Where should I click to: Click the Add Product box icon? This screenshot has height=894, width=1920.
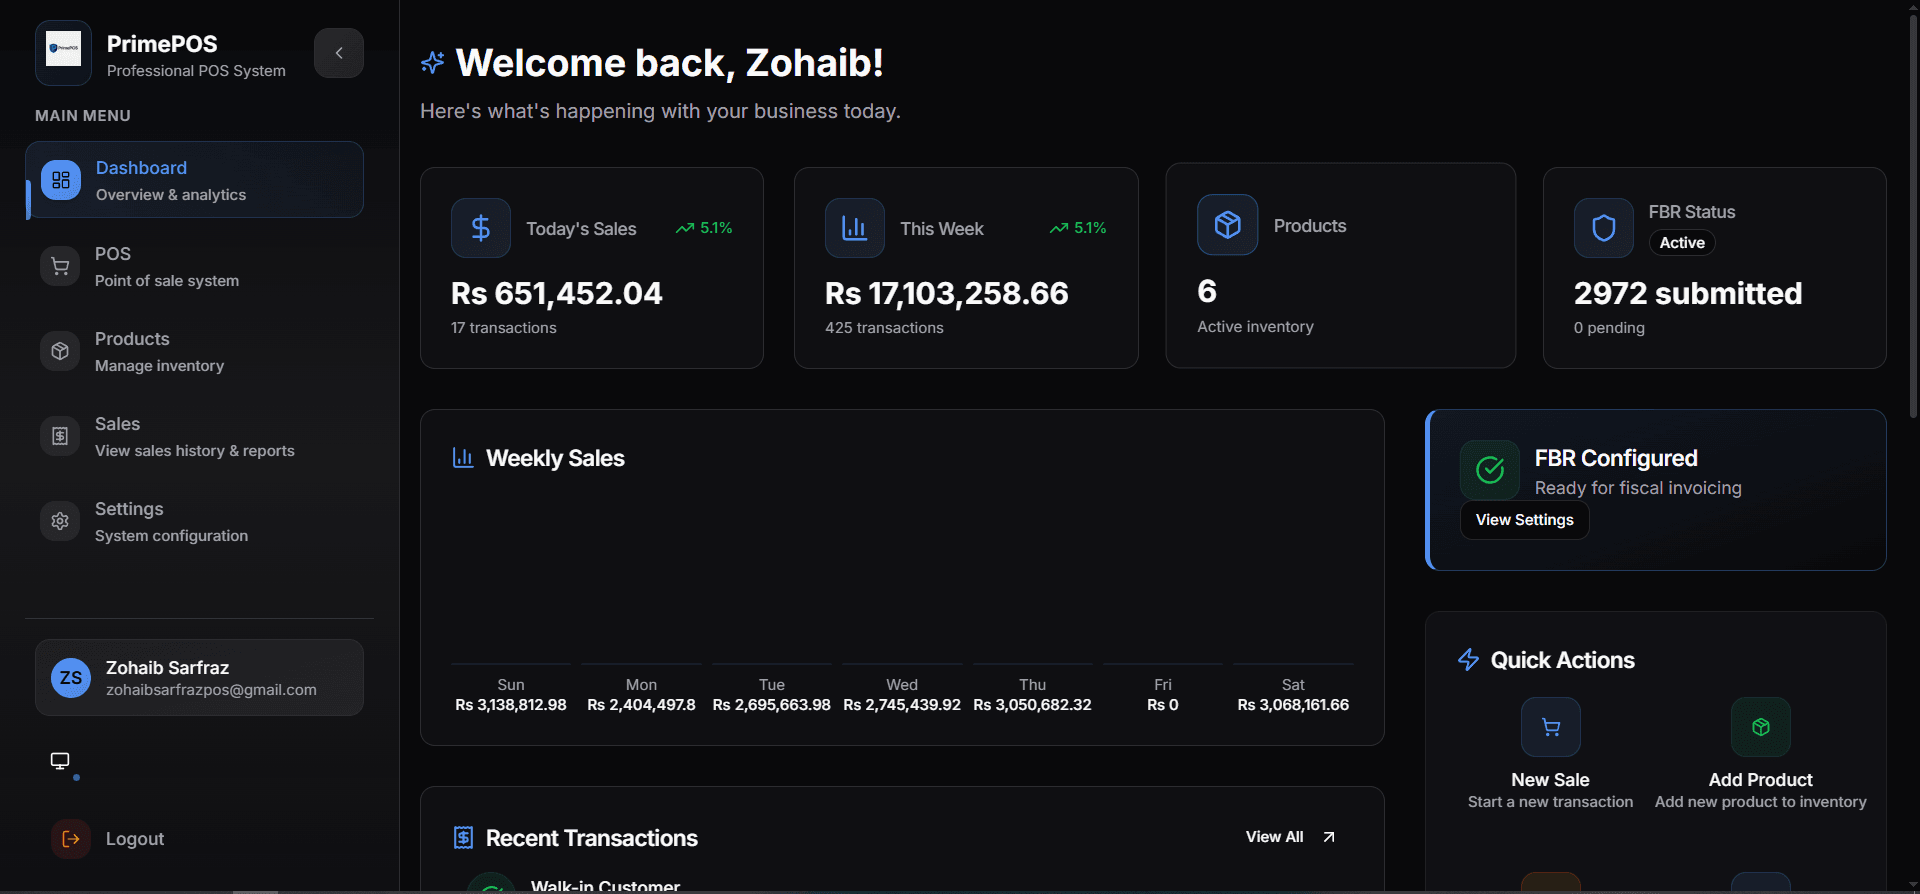coord(1760,727)
